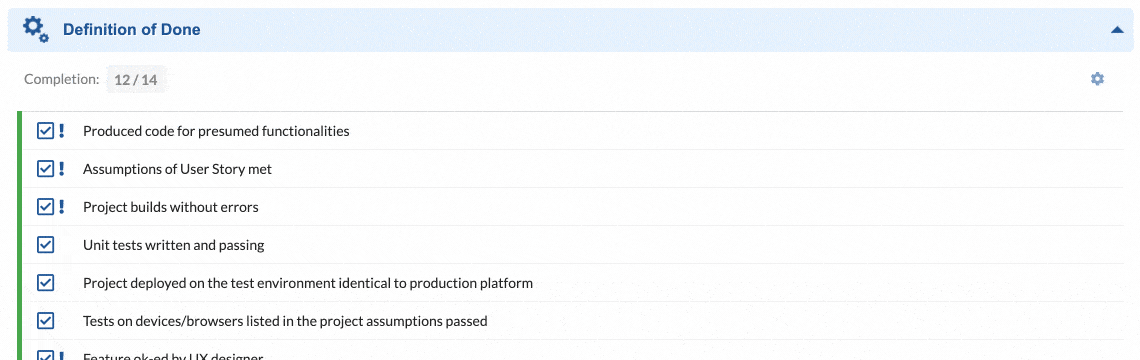Toggle Unit tests written and passing checkbox

(45, 244)
